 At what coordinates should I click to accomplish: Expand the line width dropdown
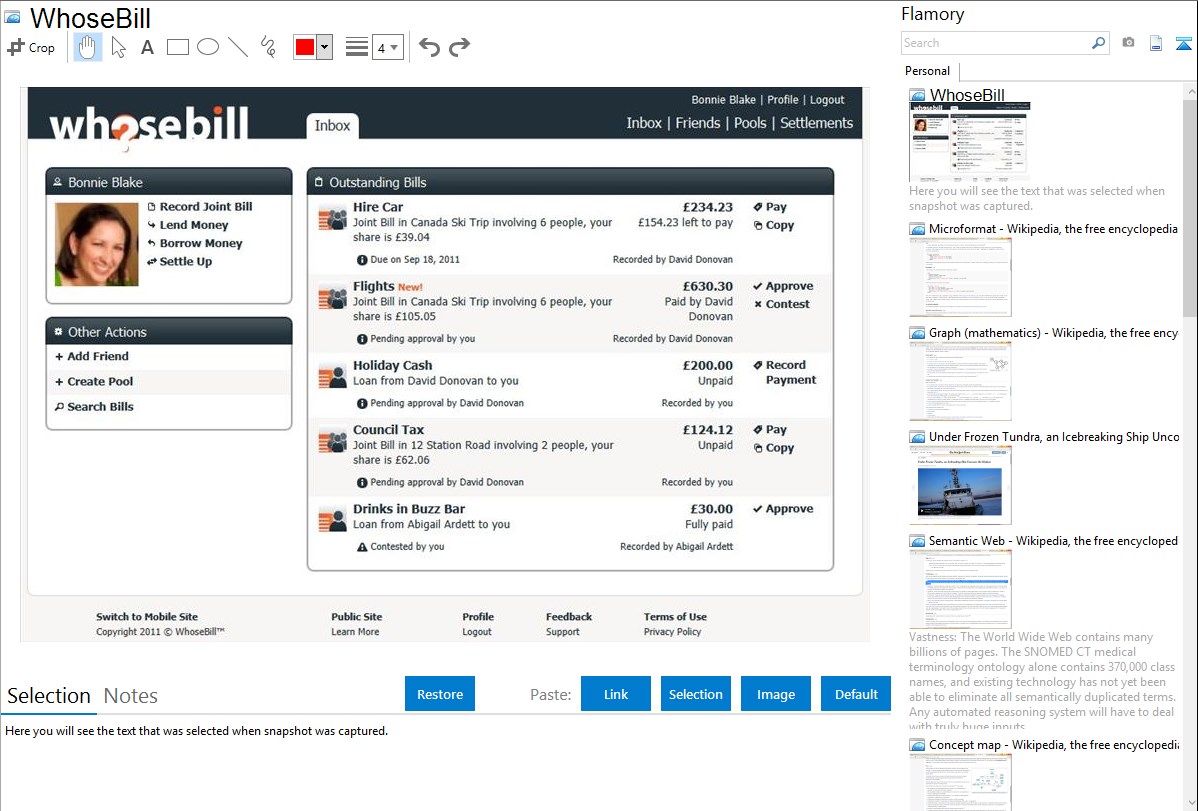pyautogui.click(x=388, y=47)
